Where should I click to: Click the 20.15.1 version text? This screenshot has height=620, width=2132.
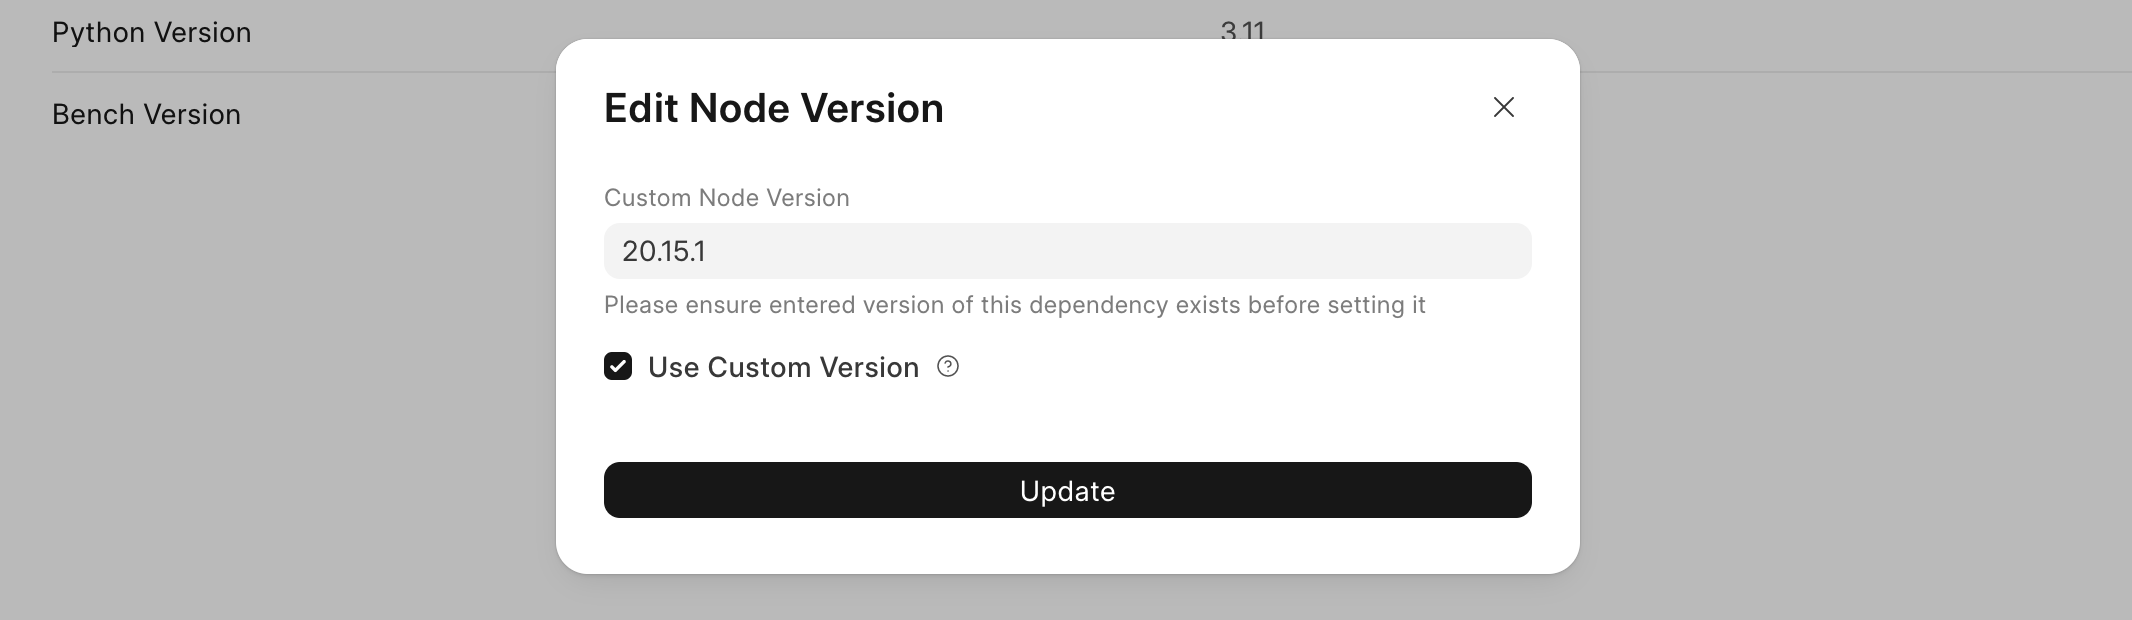click(664, 251)
